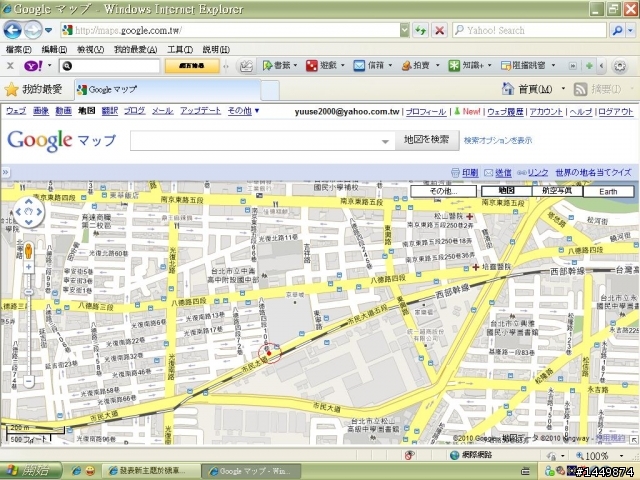Click the Google Maps search text field

tap(262, 141)
